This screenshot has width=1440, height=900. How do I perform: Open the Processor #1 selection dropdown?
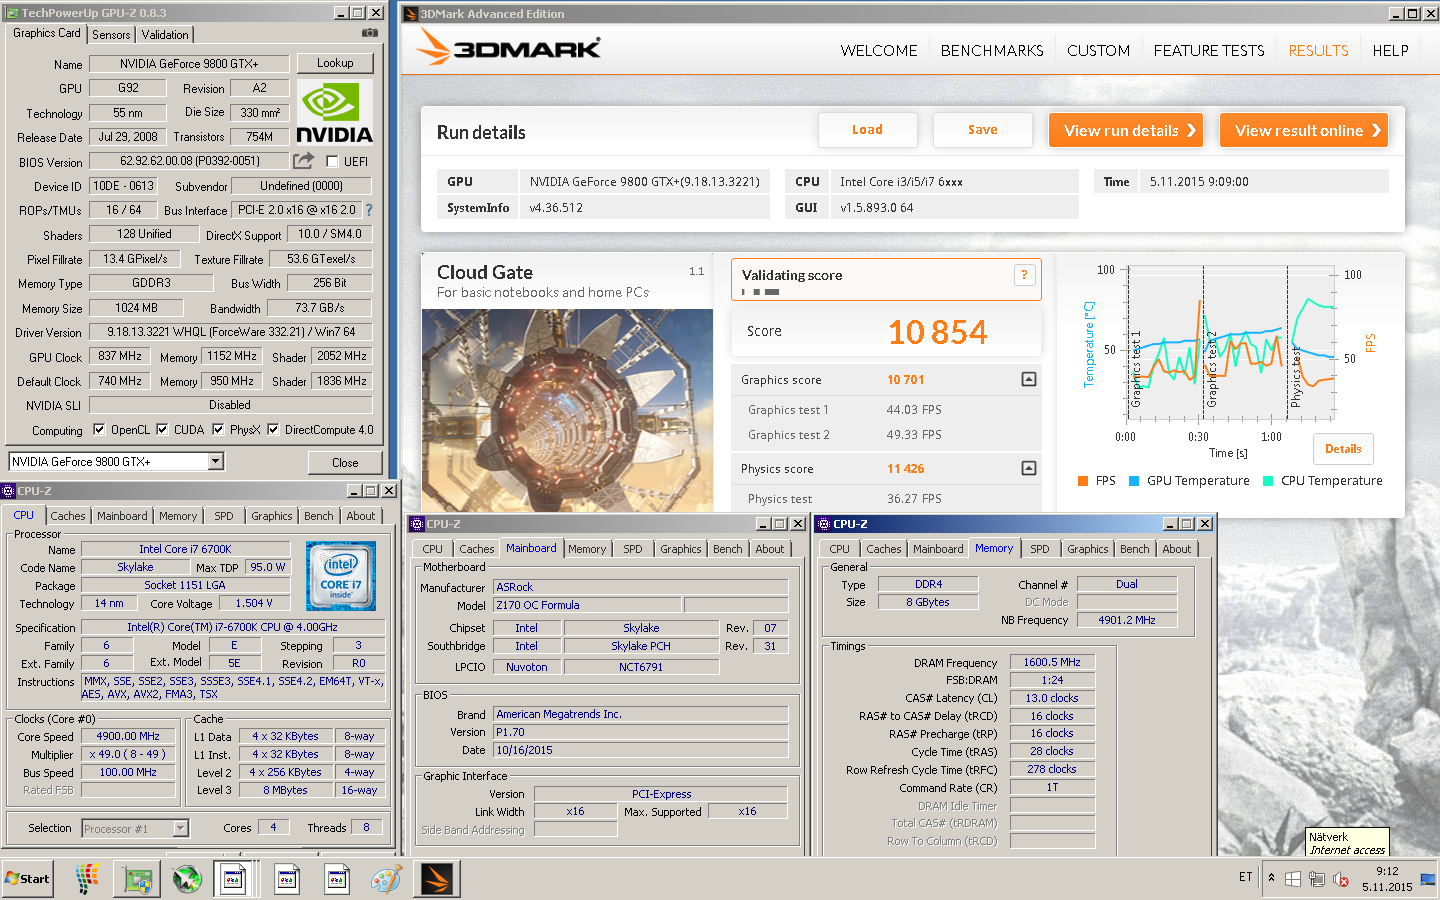pos(181,828)
